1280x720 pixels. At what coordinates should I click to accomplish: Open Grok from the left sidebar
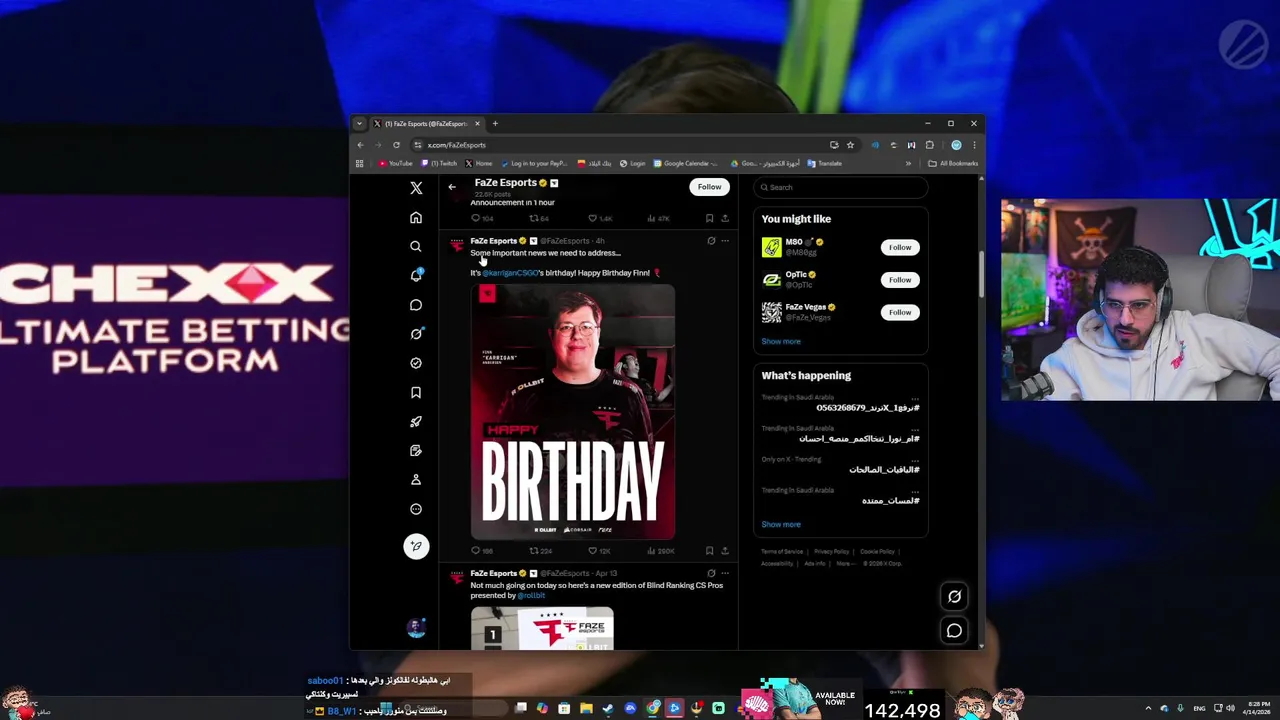coord(416,334)
